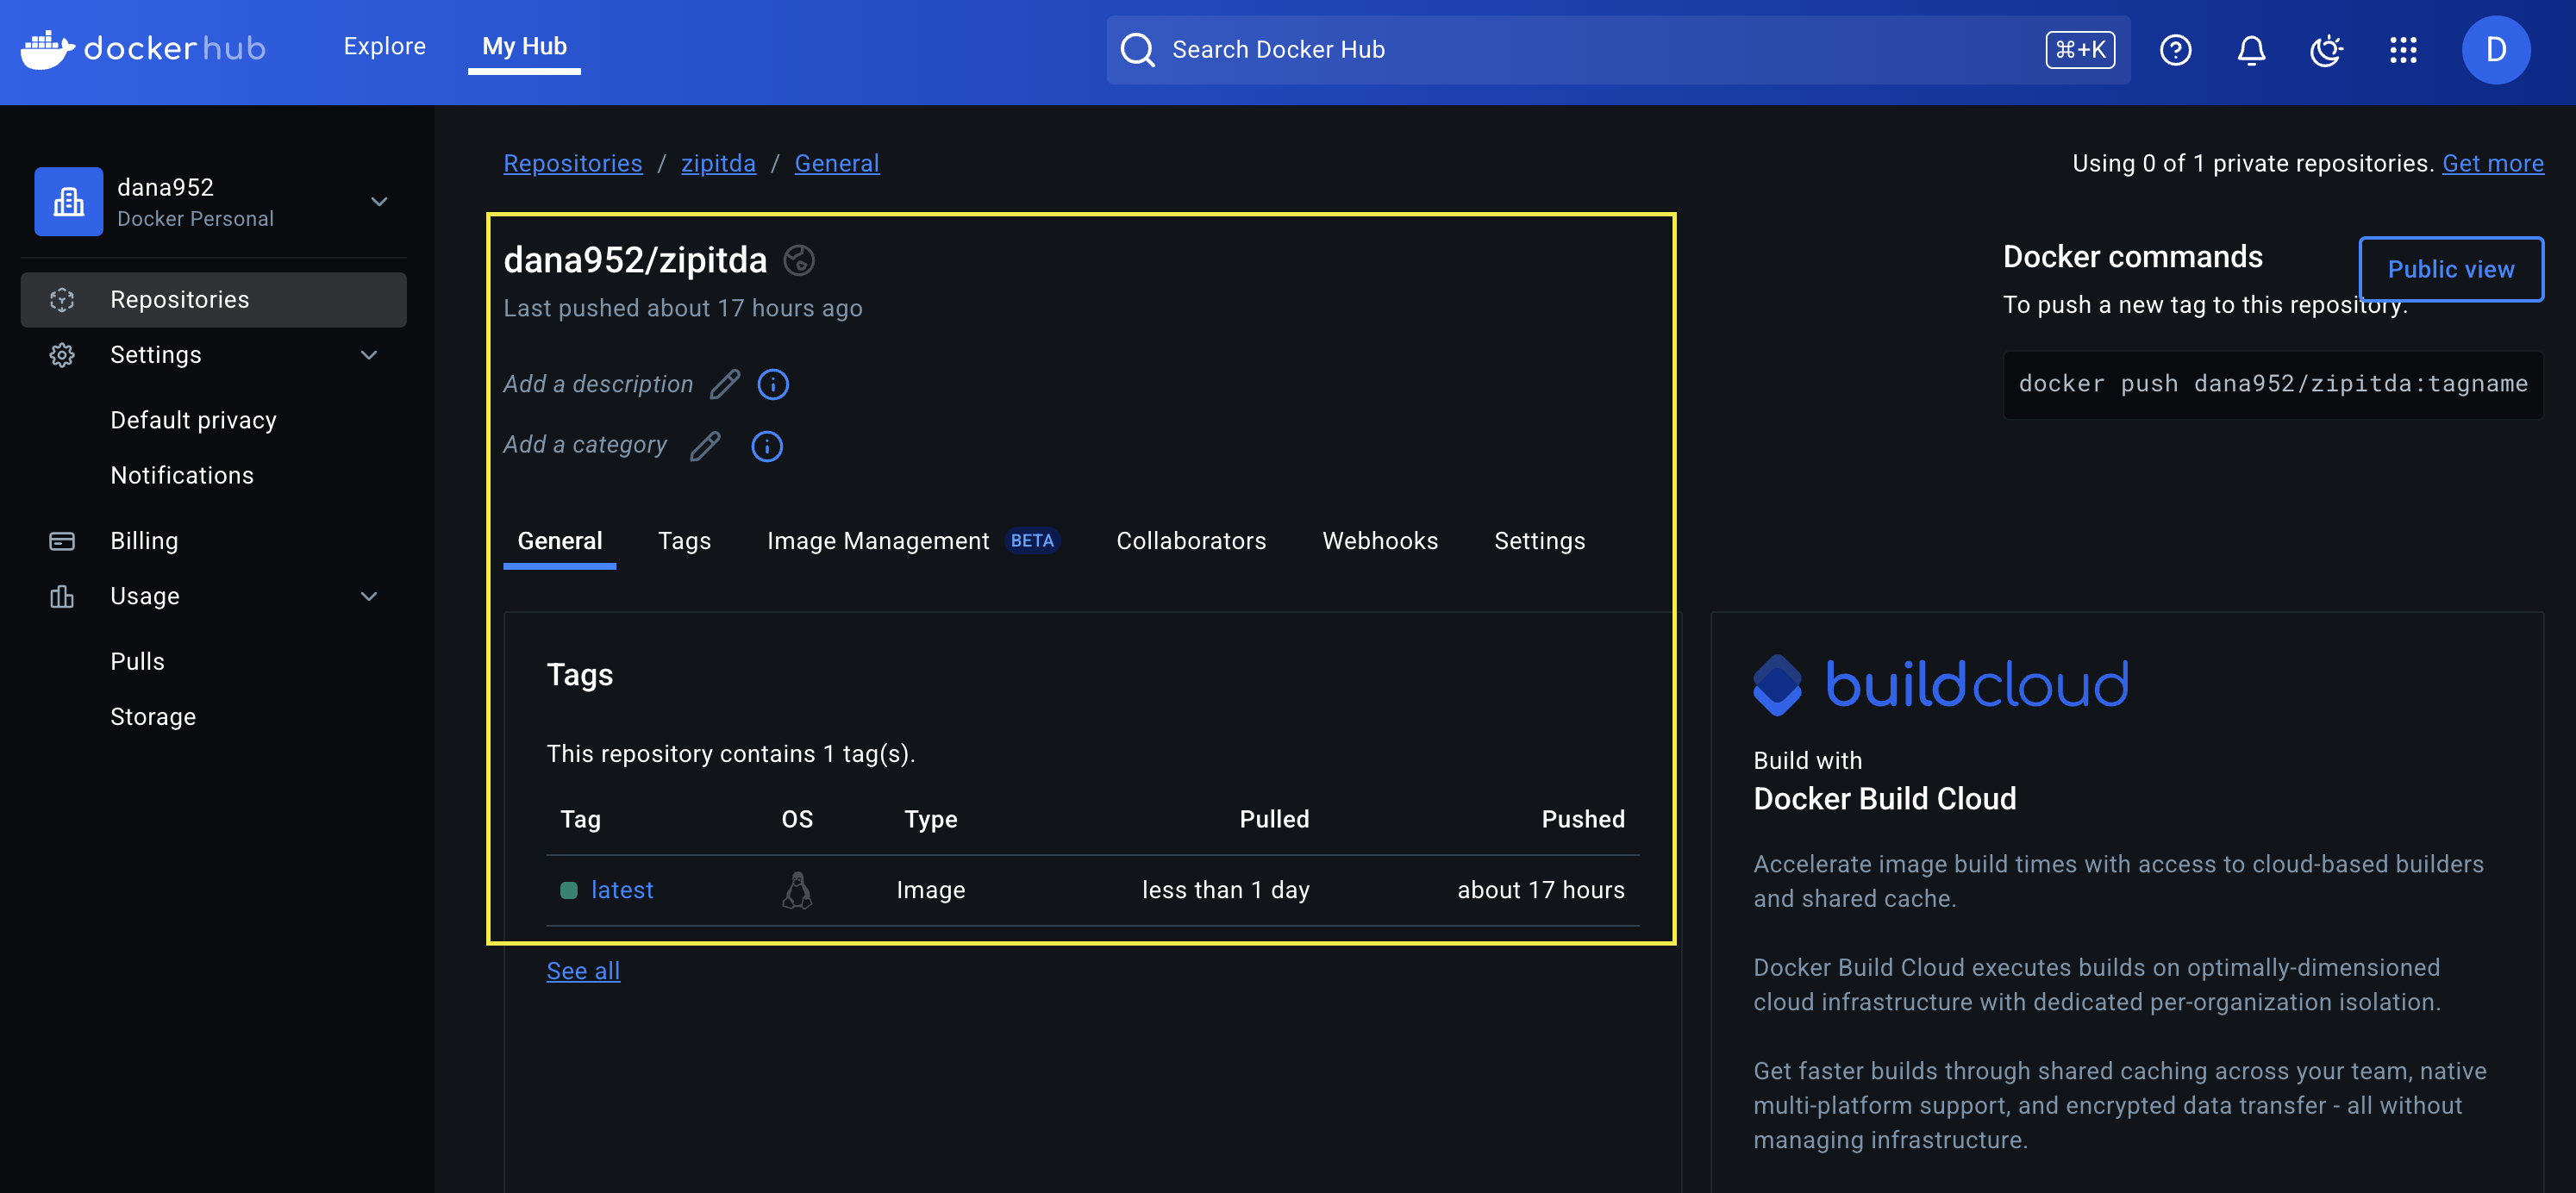The height and width of the screenshot is (1193, 2576).
Task: Expand the dana952 account switcher
Action: [x=378, y=201]
